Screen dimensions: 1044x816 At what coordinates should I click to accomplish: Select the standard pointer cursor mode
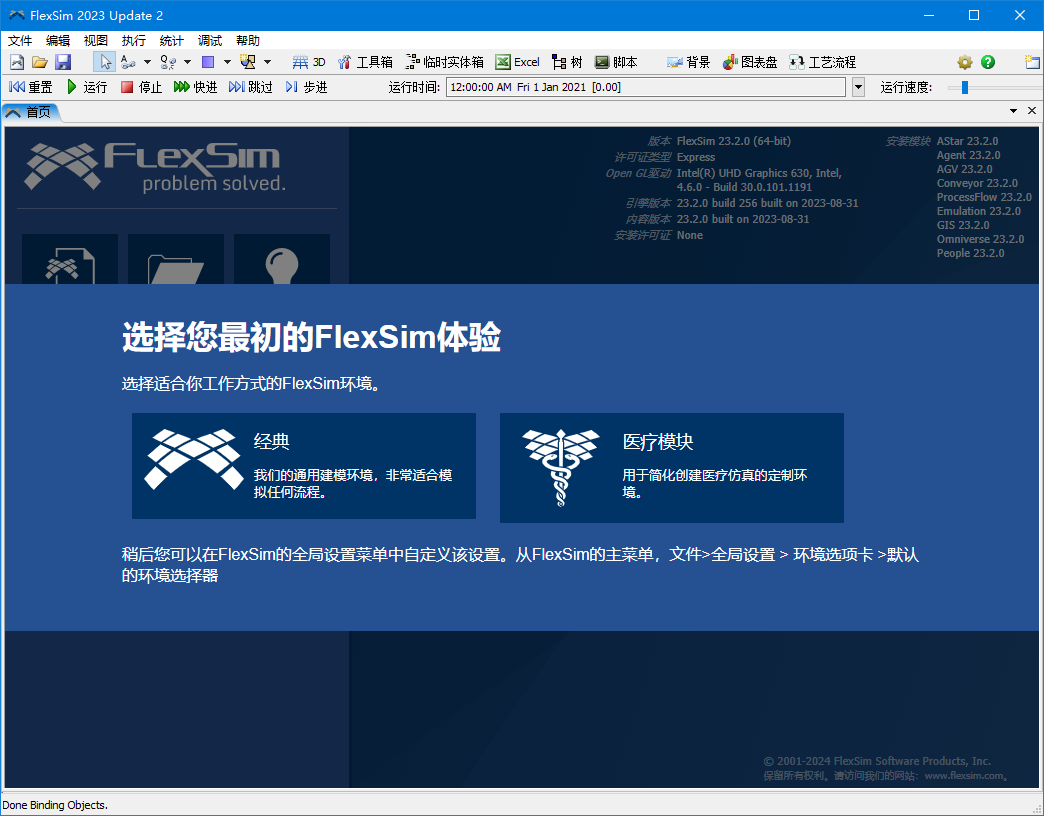(x=105, y=63)
